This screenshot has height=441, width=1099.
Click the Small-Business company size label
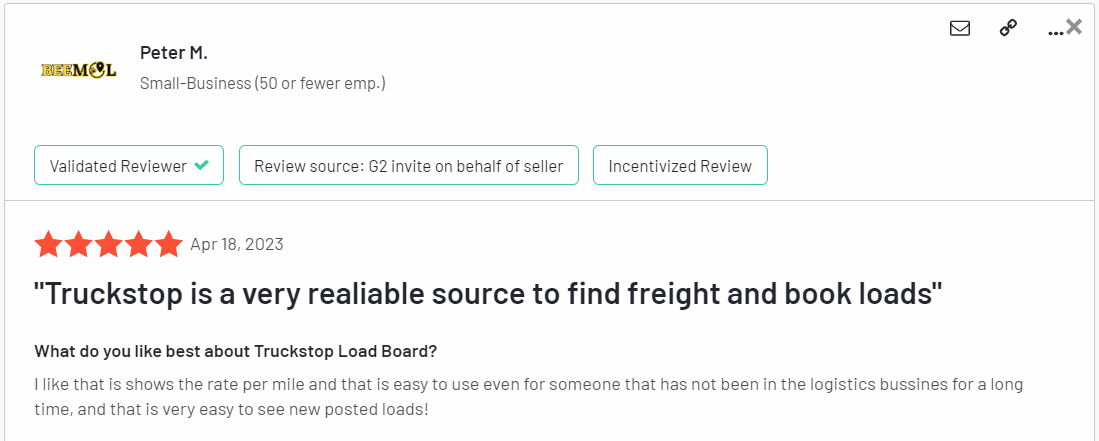click(x=263, y=83)
